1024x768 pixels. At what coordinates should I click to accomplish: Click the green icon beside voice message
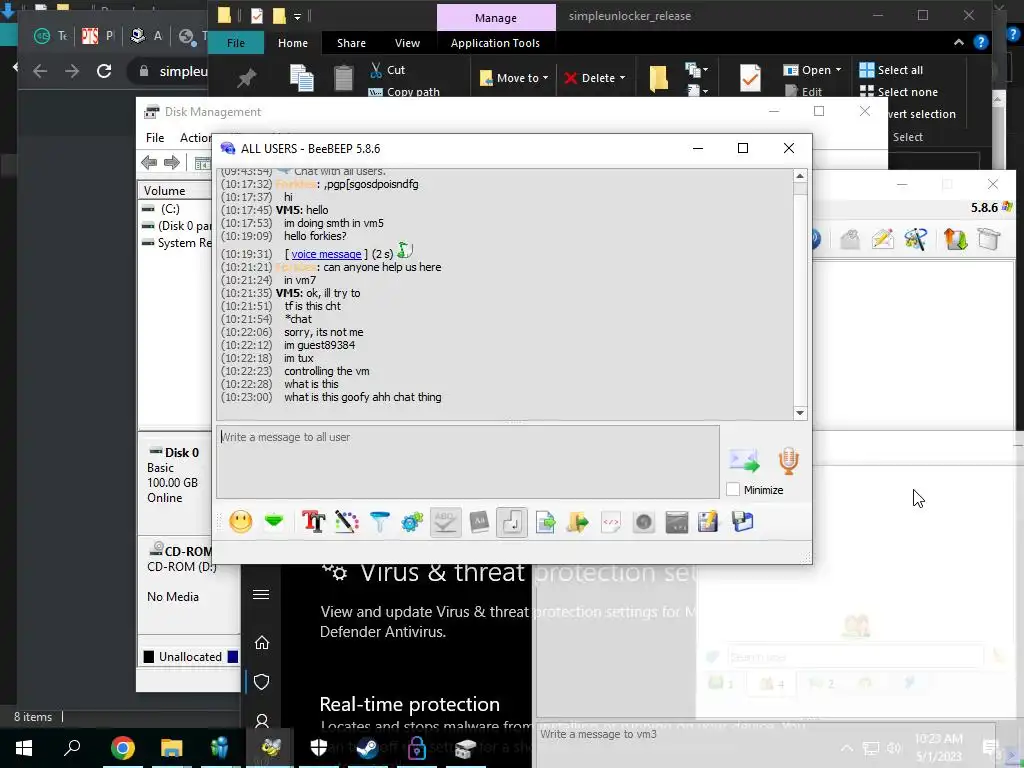pos(405,250)
